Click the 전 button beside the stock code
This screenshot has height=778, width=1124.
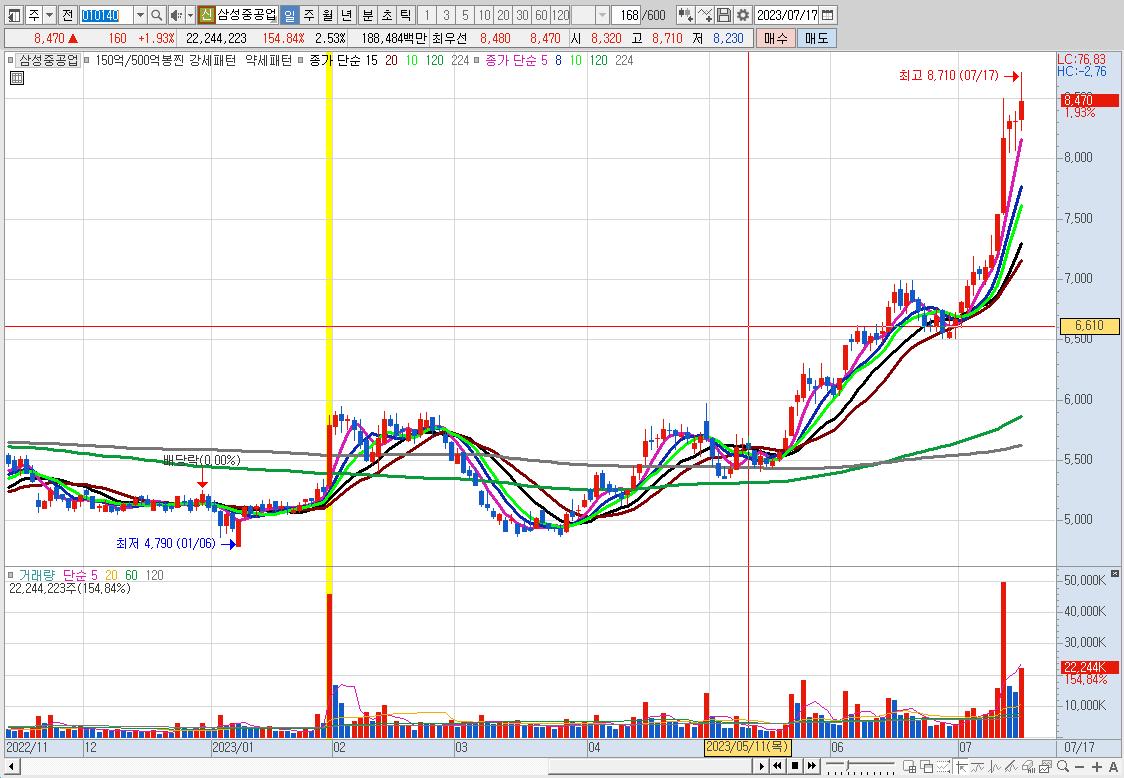tap(67, 14)
